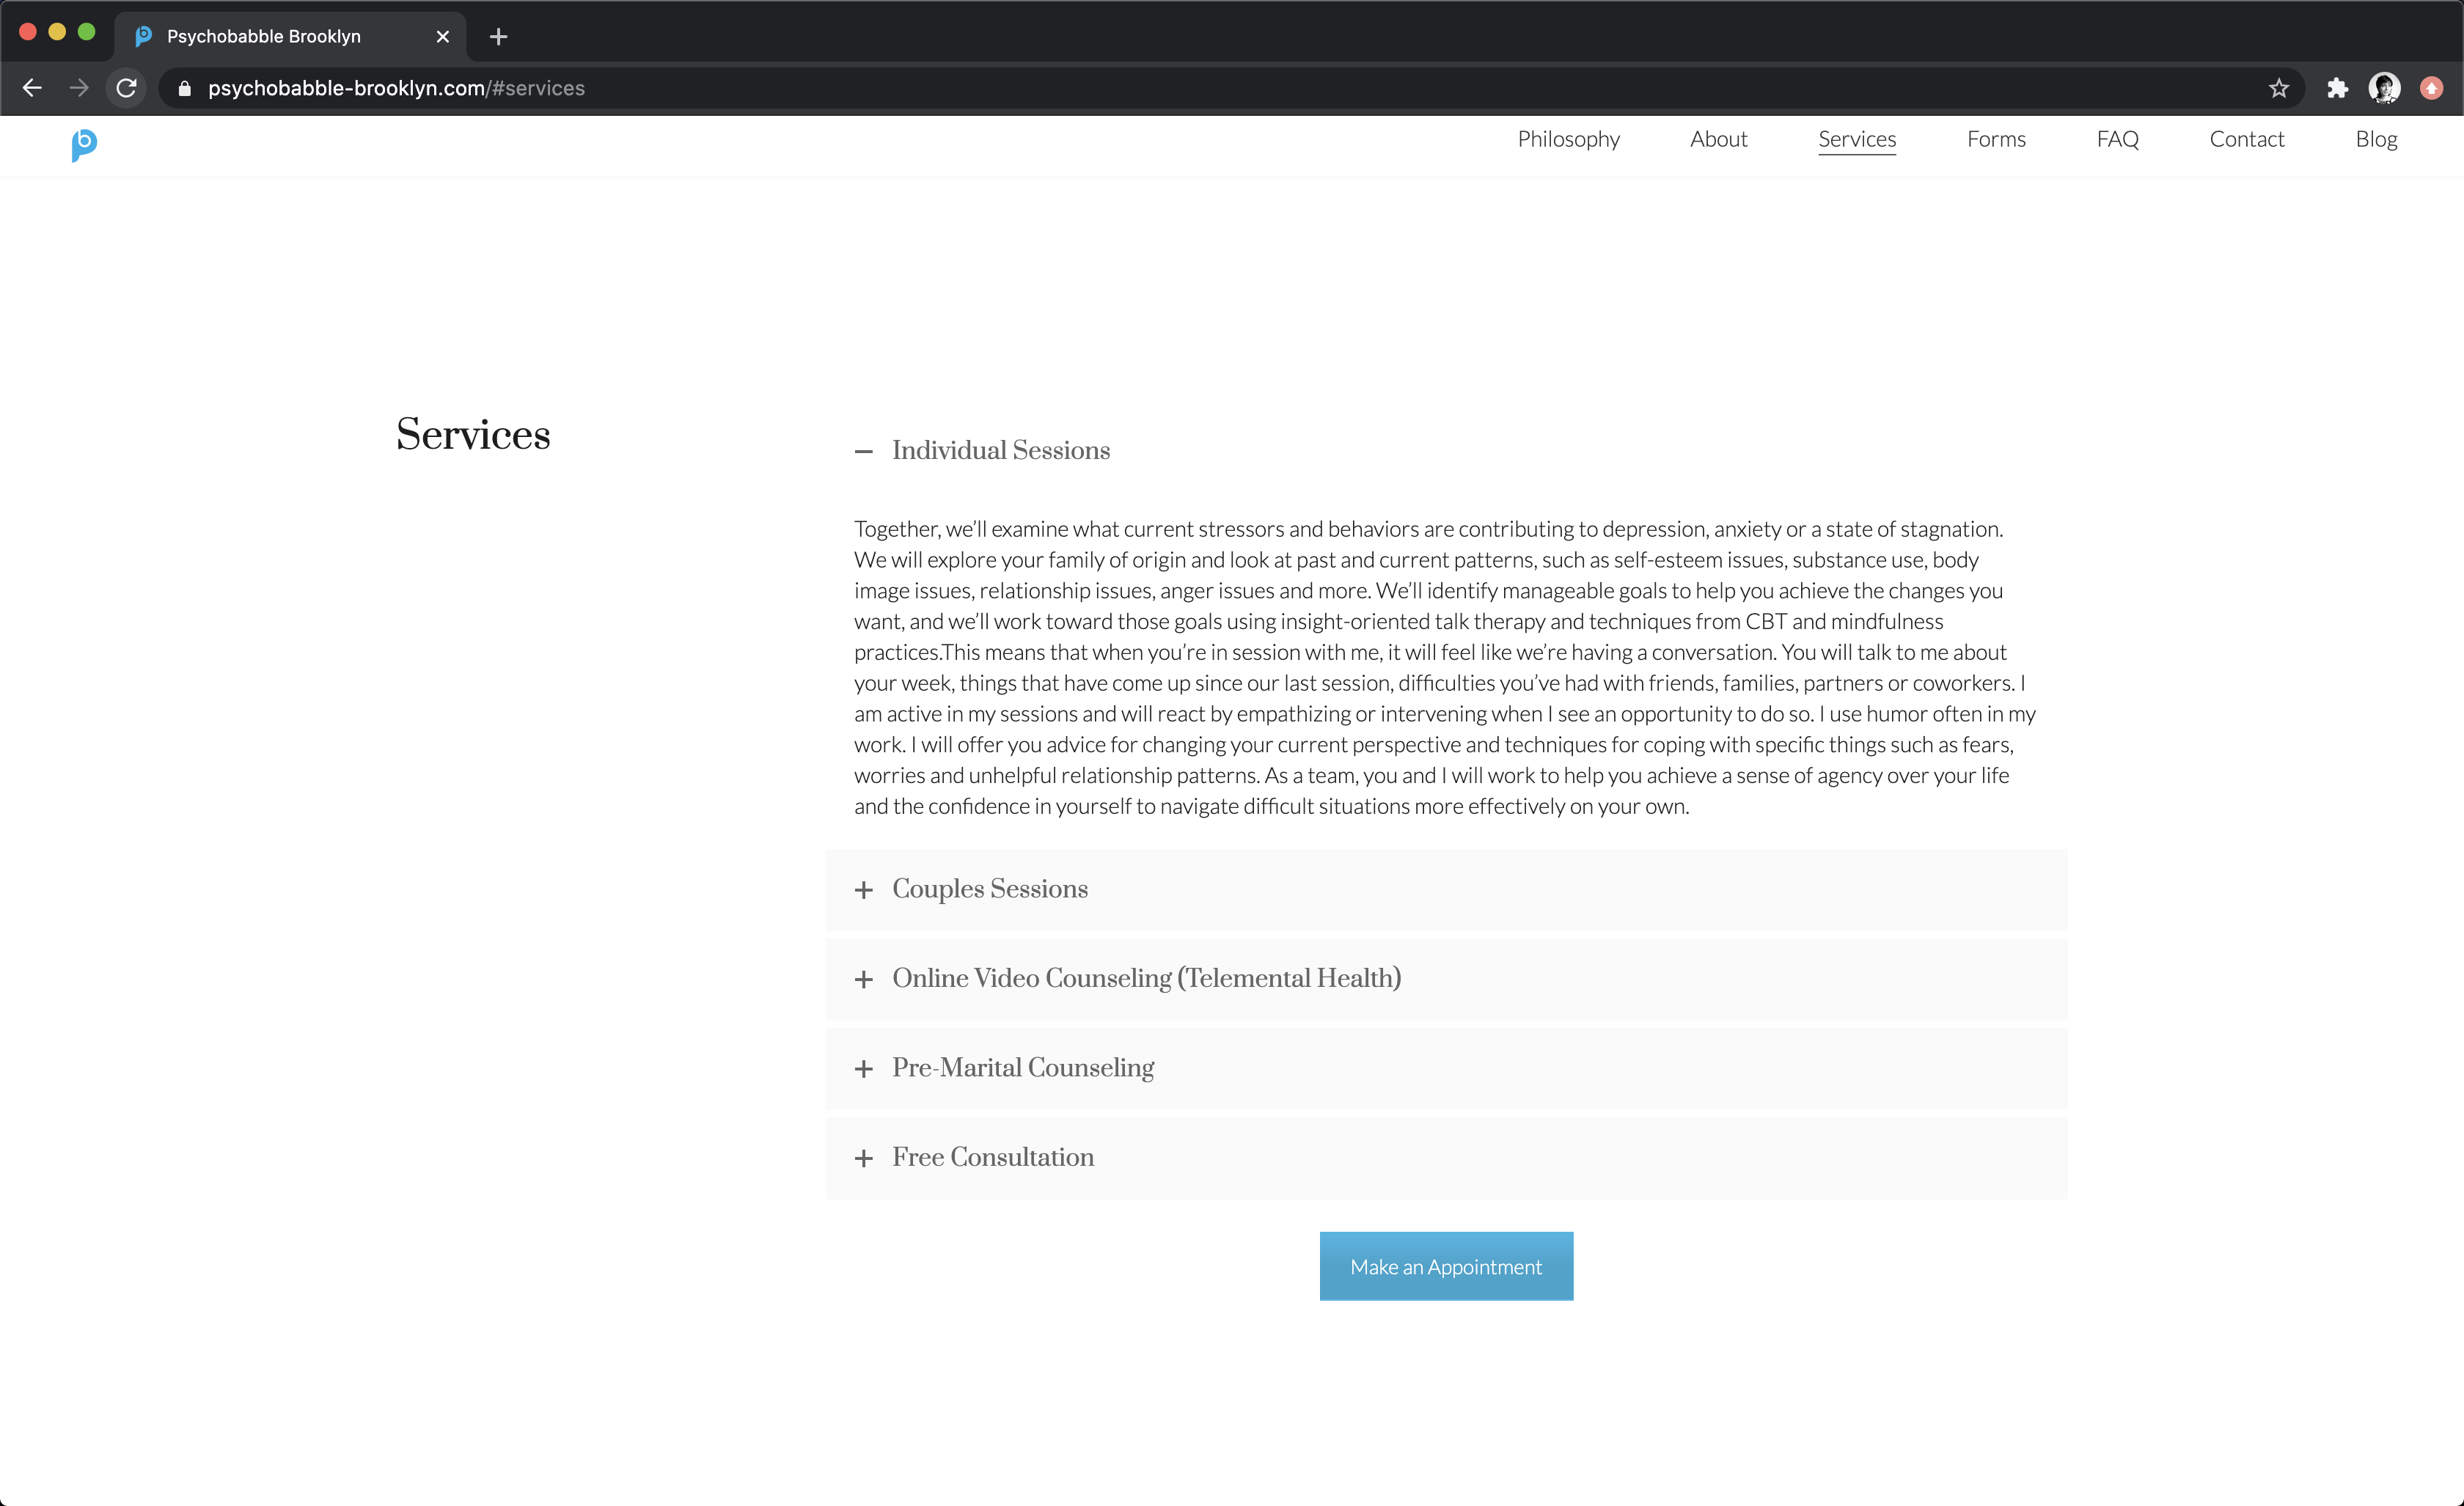Viewport: 2464px width, 1506px height.
Task: Visit the Blog link
Action: (x=2376, y=139)
